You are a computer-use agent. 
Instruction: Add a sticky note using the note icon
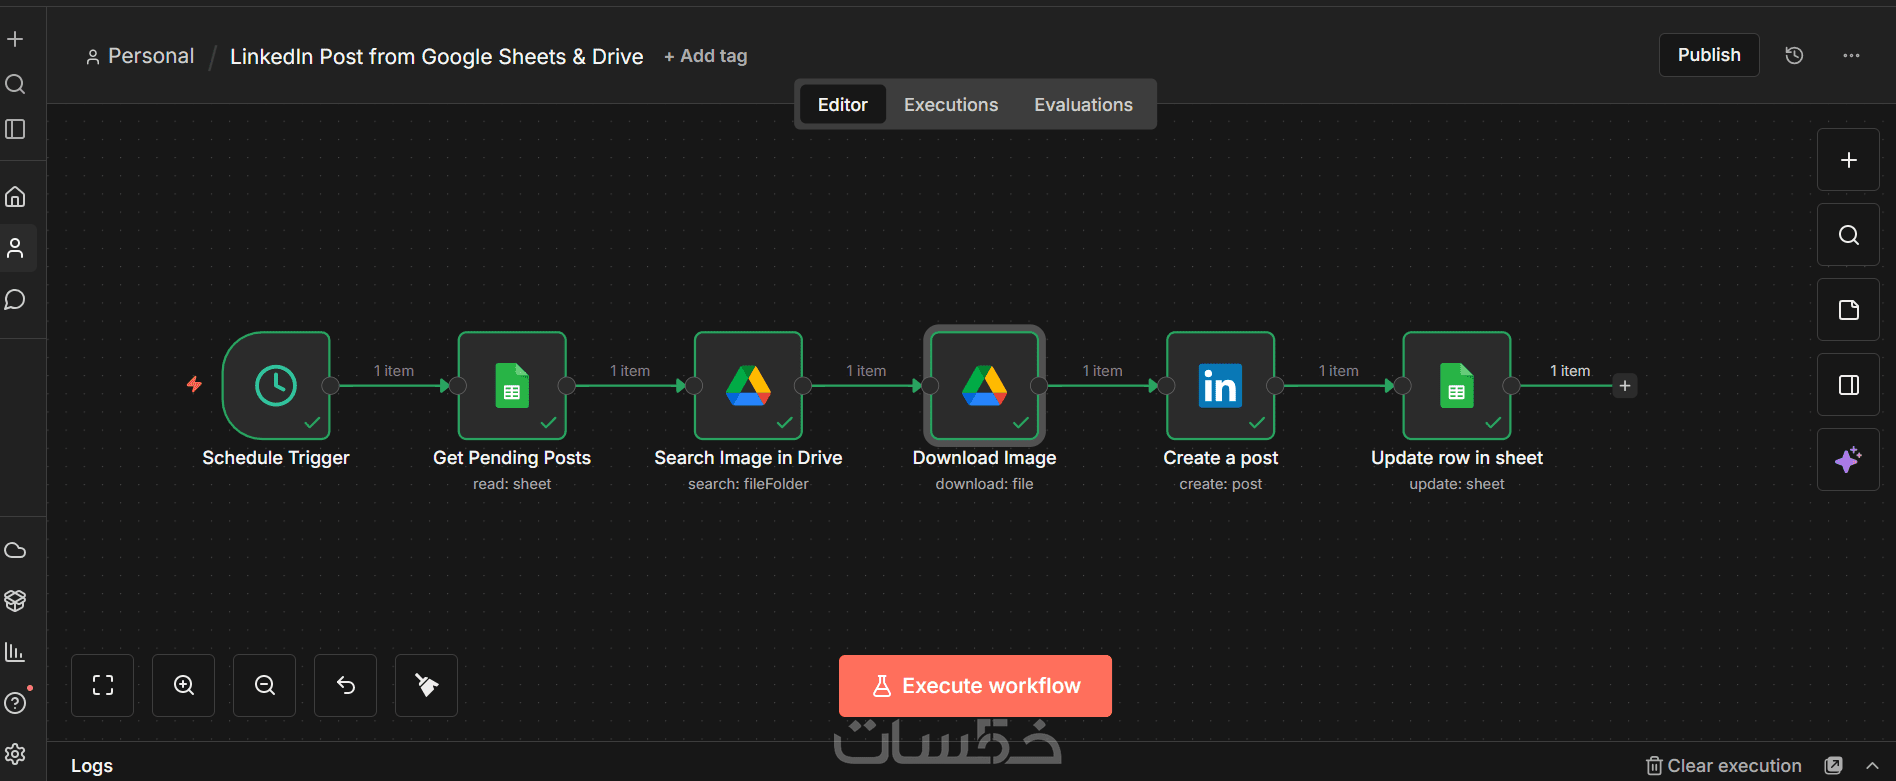1848,310
